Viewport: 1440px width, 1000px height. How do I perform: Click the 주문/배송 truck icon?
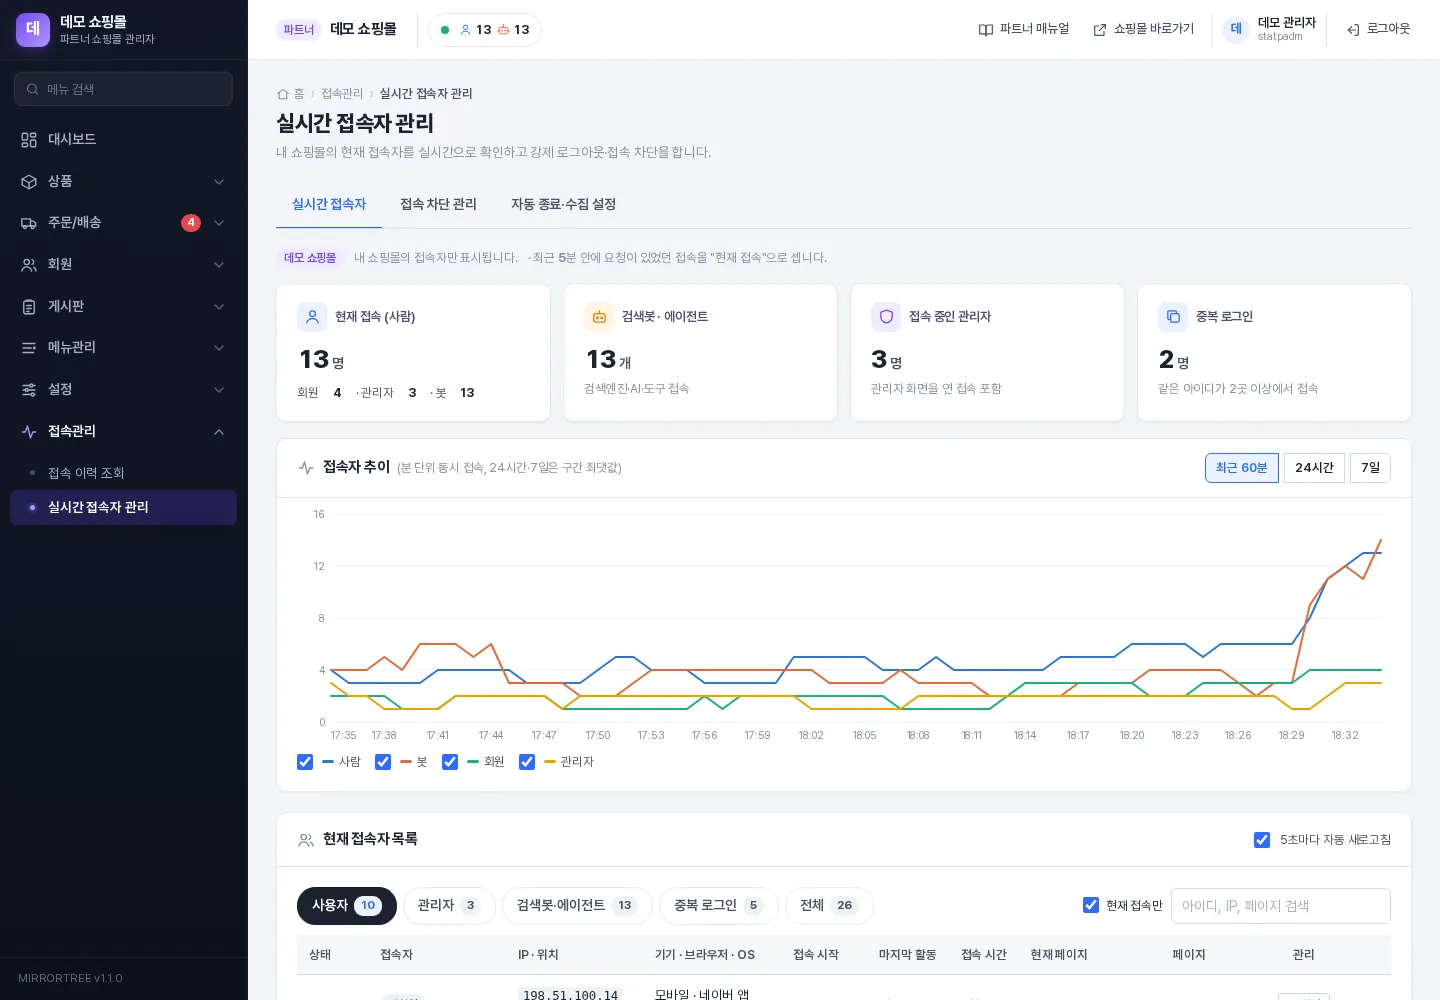[29, 223]
